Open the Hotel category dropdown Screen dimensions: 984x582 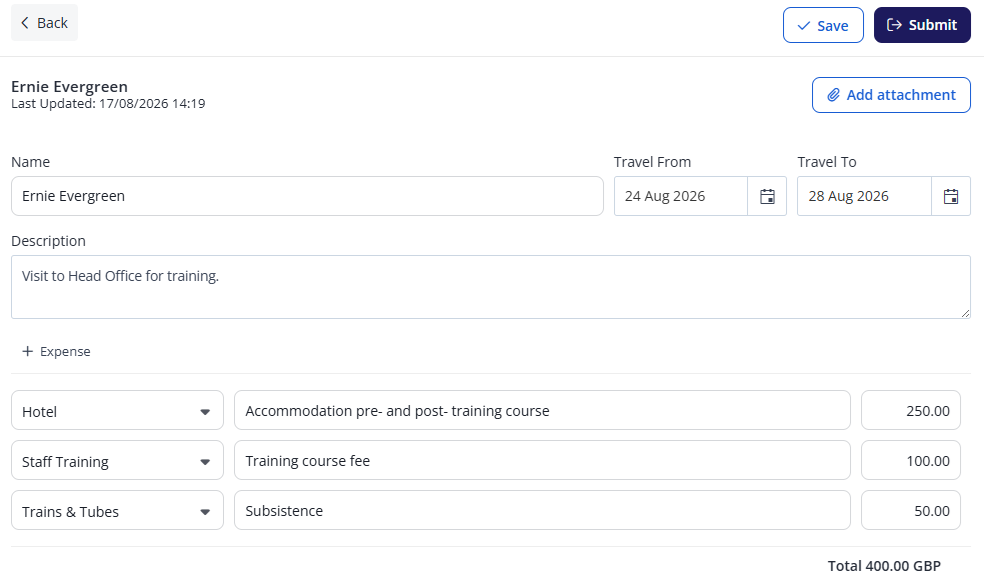click(117, 411)
